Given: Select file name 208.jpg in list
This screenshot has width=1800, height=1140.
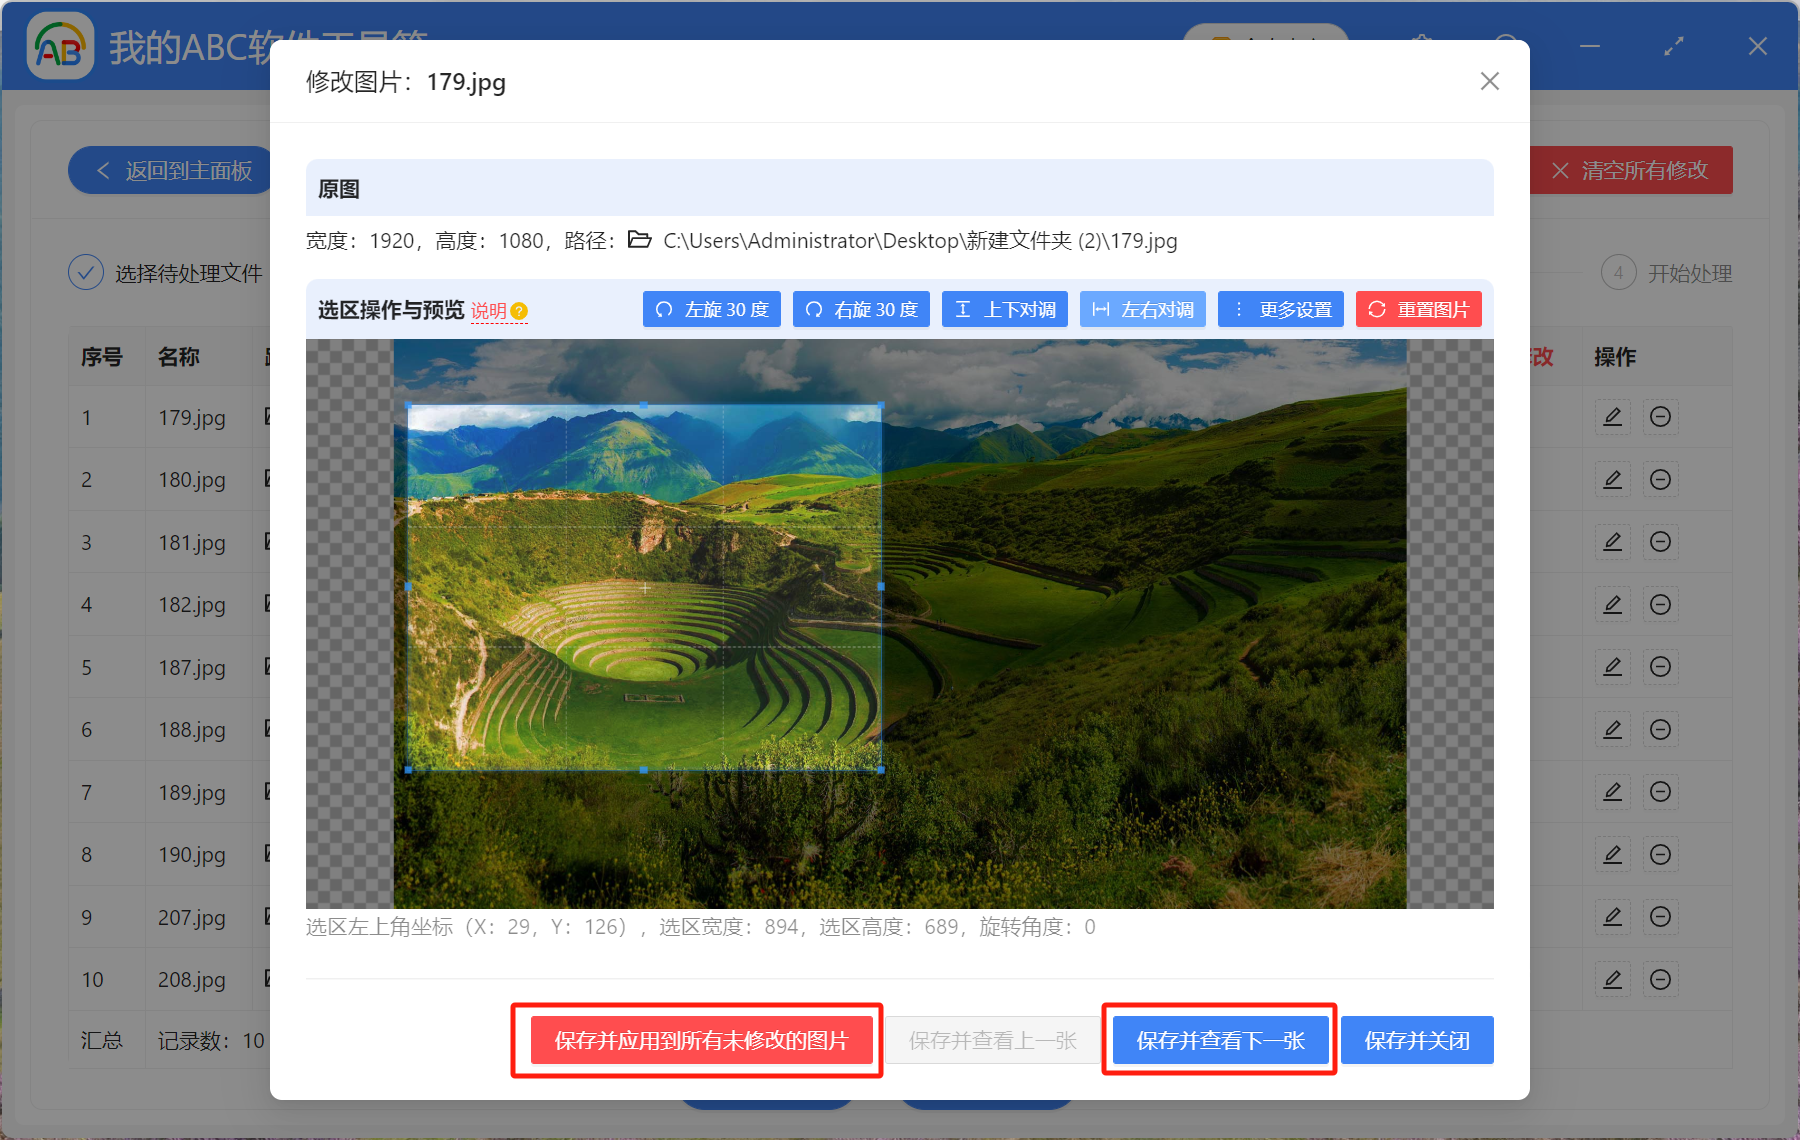Looking at the screenshot, I should (x=192, y=980).
